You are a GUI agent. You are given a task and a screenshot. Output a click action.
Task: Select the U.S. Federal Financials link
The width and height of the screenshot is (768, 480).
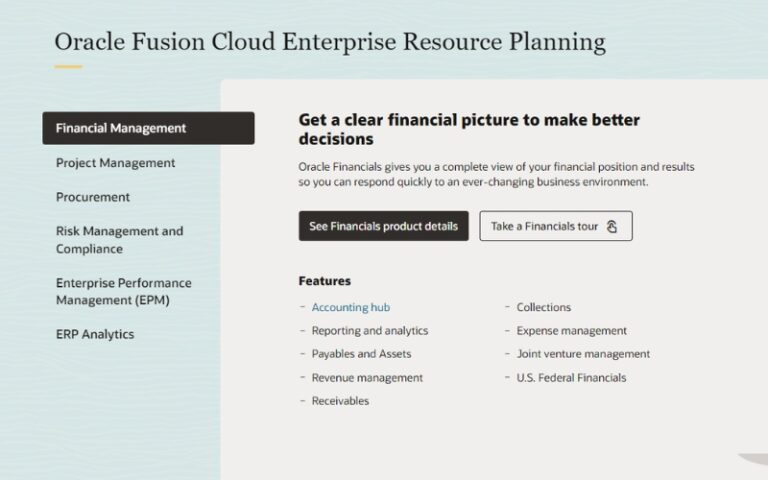click(x=571, y=378)
